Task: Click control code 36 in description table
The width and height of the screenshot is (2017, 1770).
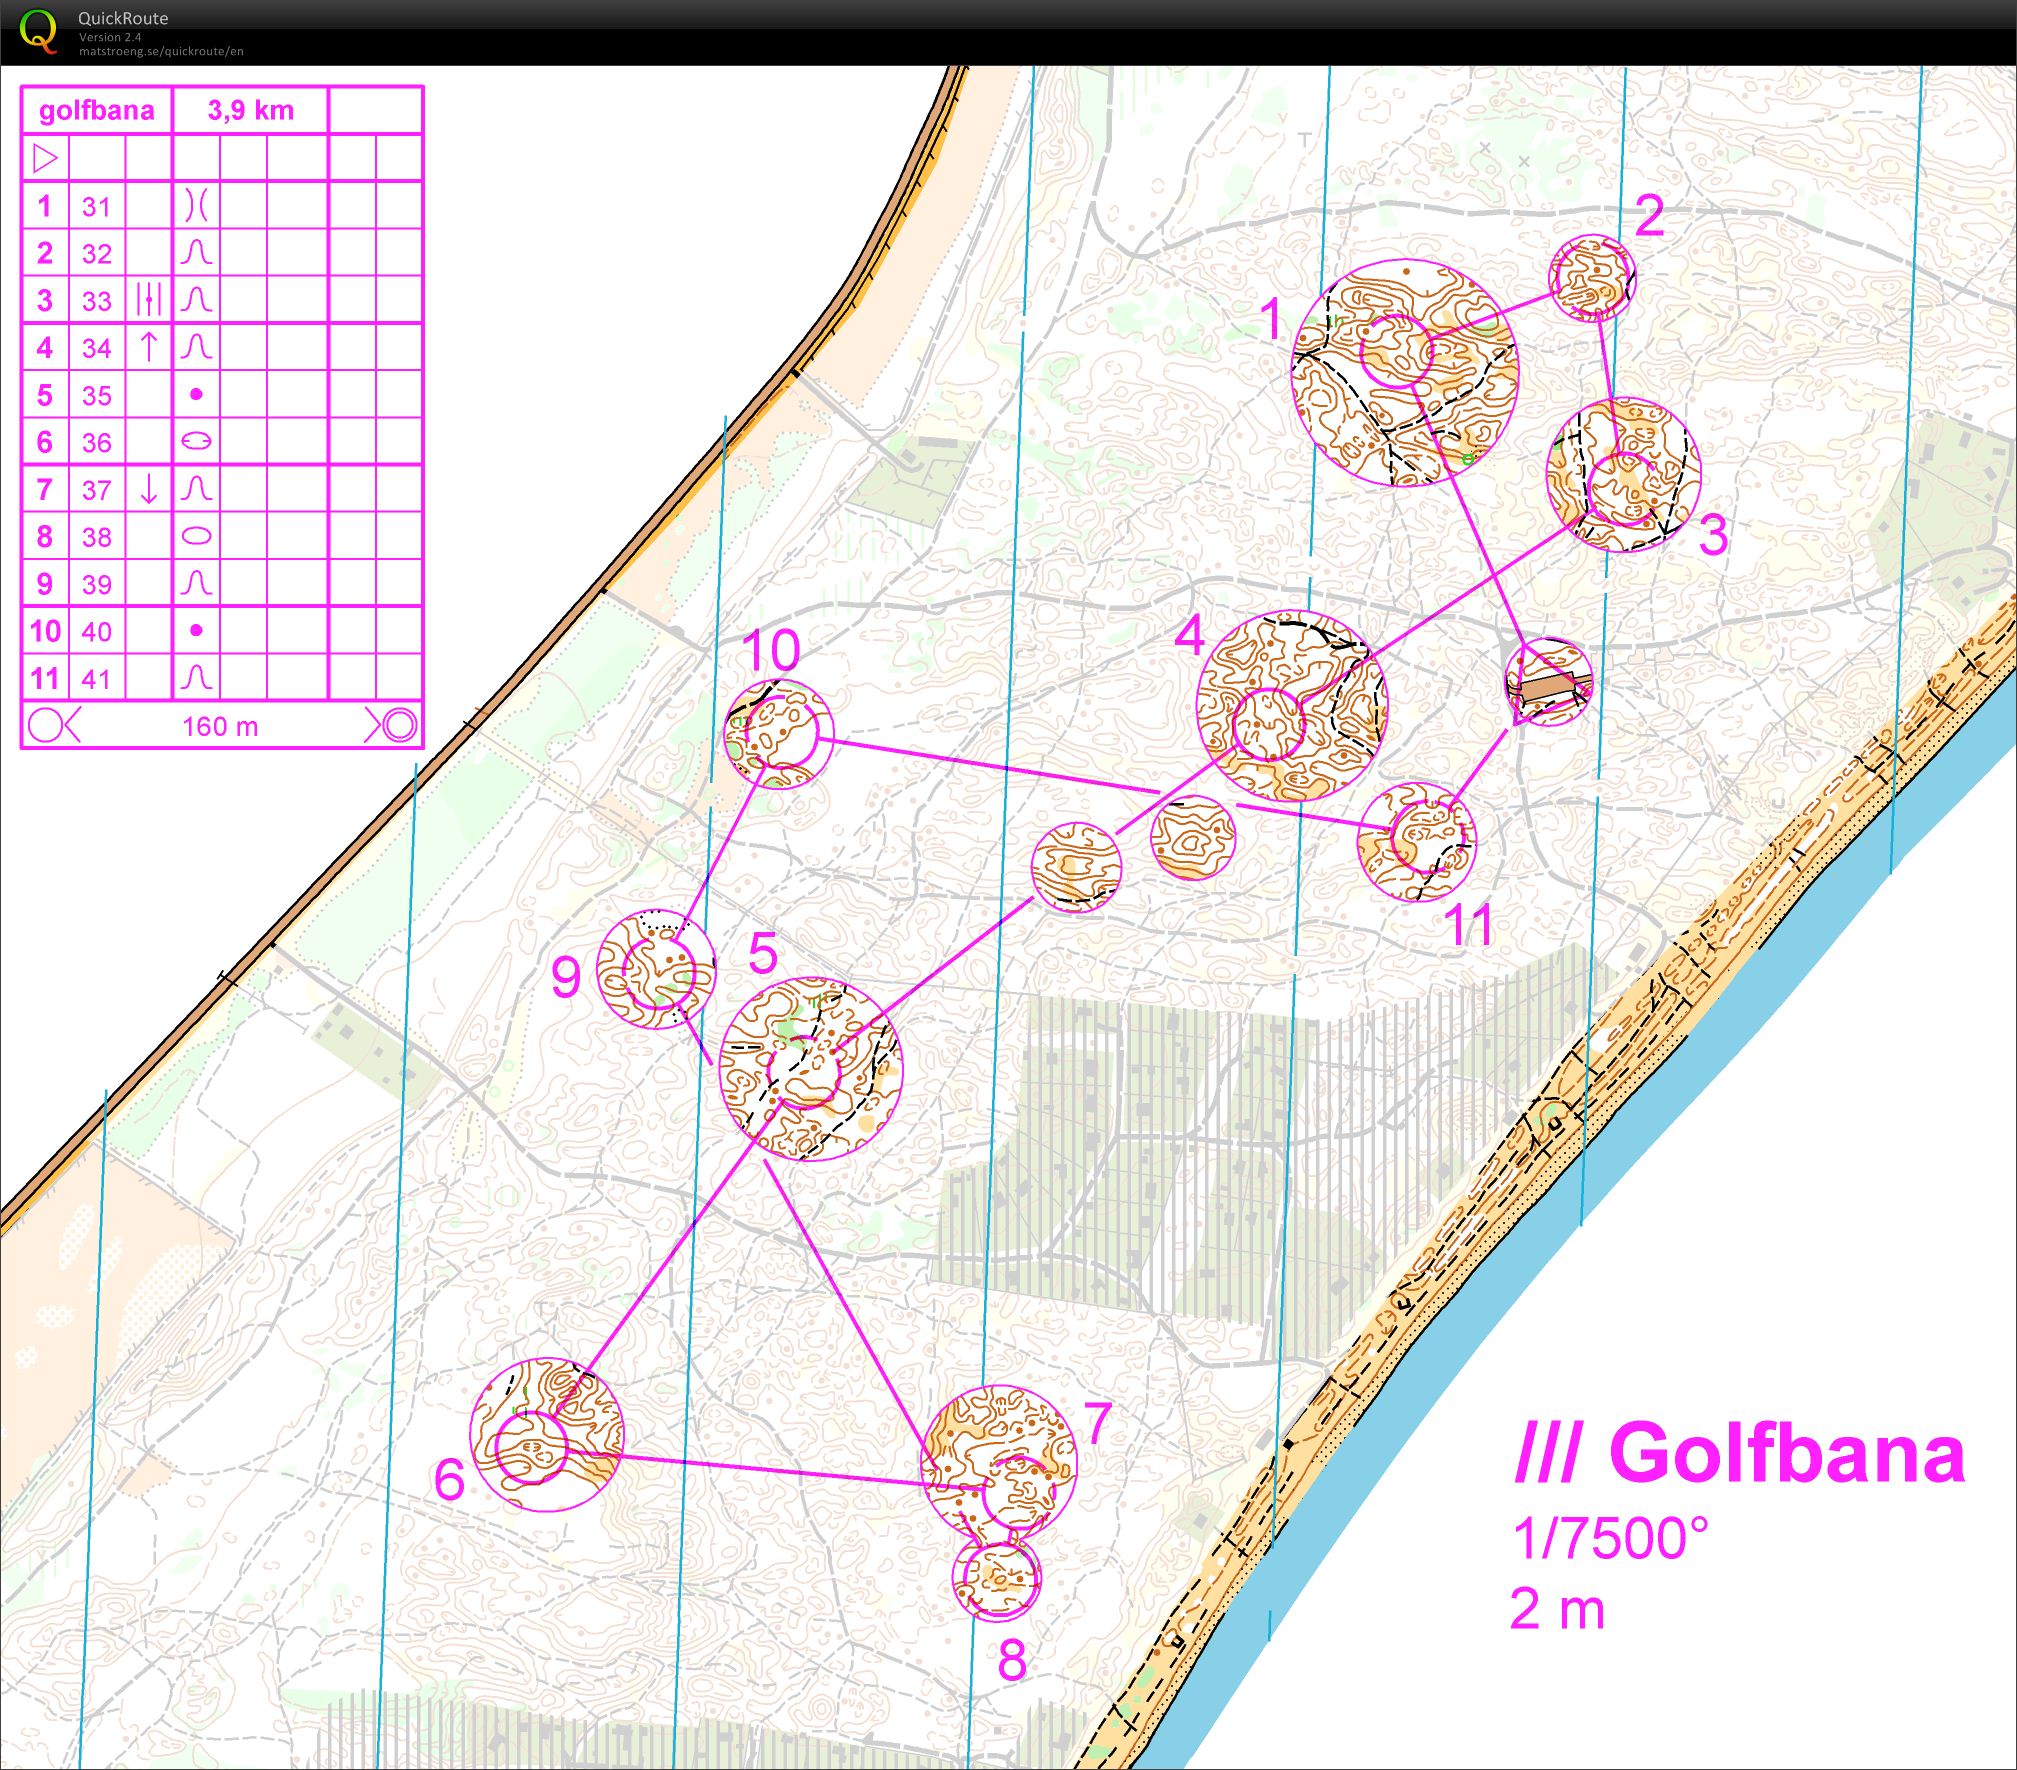Action: click(x=97, y=442)
